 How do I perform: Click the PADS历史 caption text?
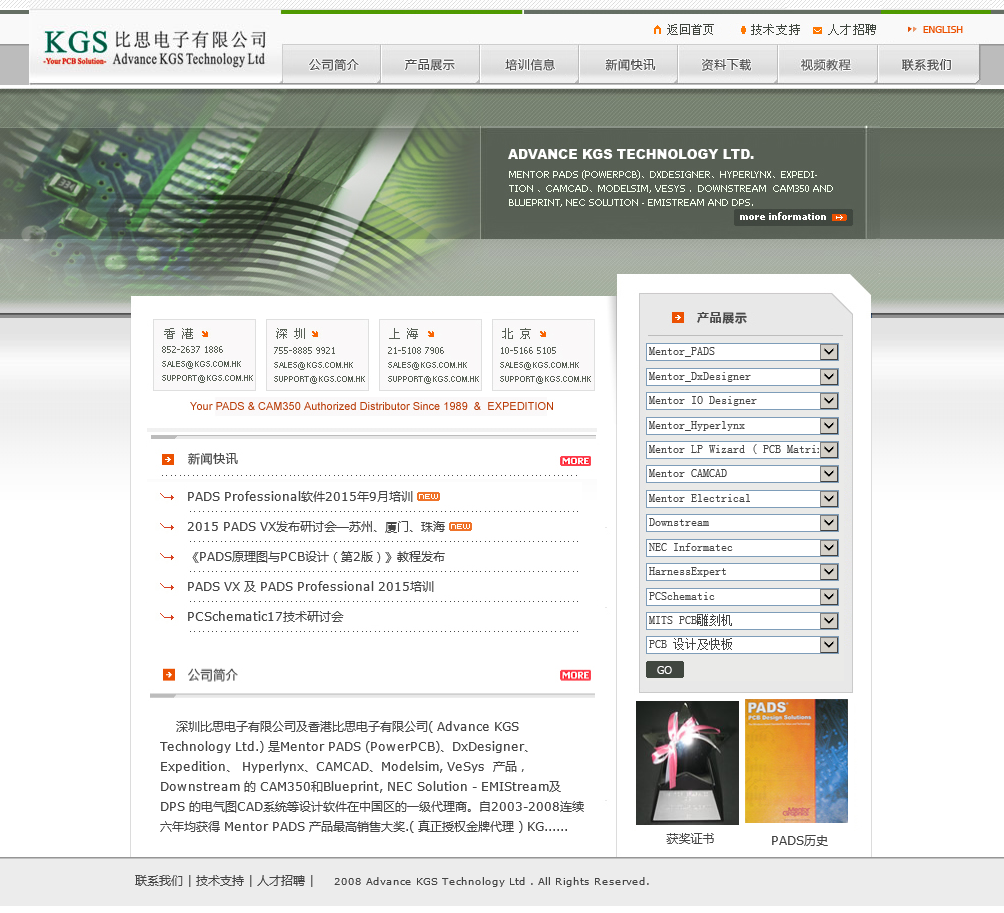point(799,841)
